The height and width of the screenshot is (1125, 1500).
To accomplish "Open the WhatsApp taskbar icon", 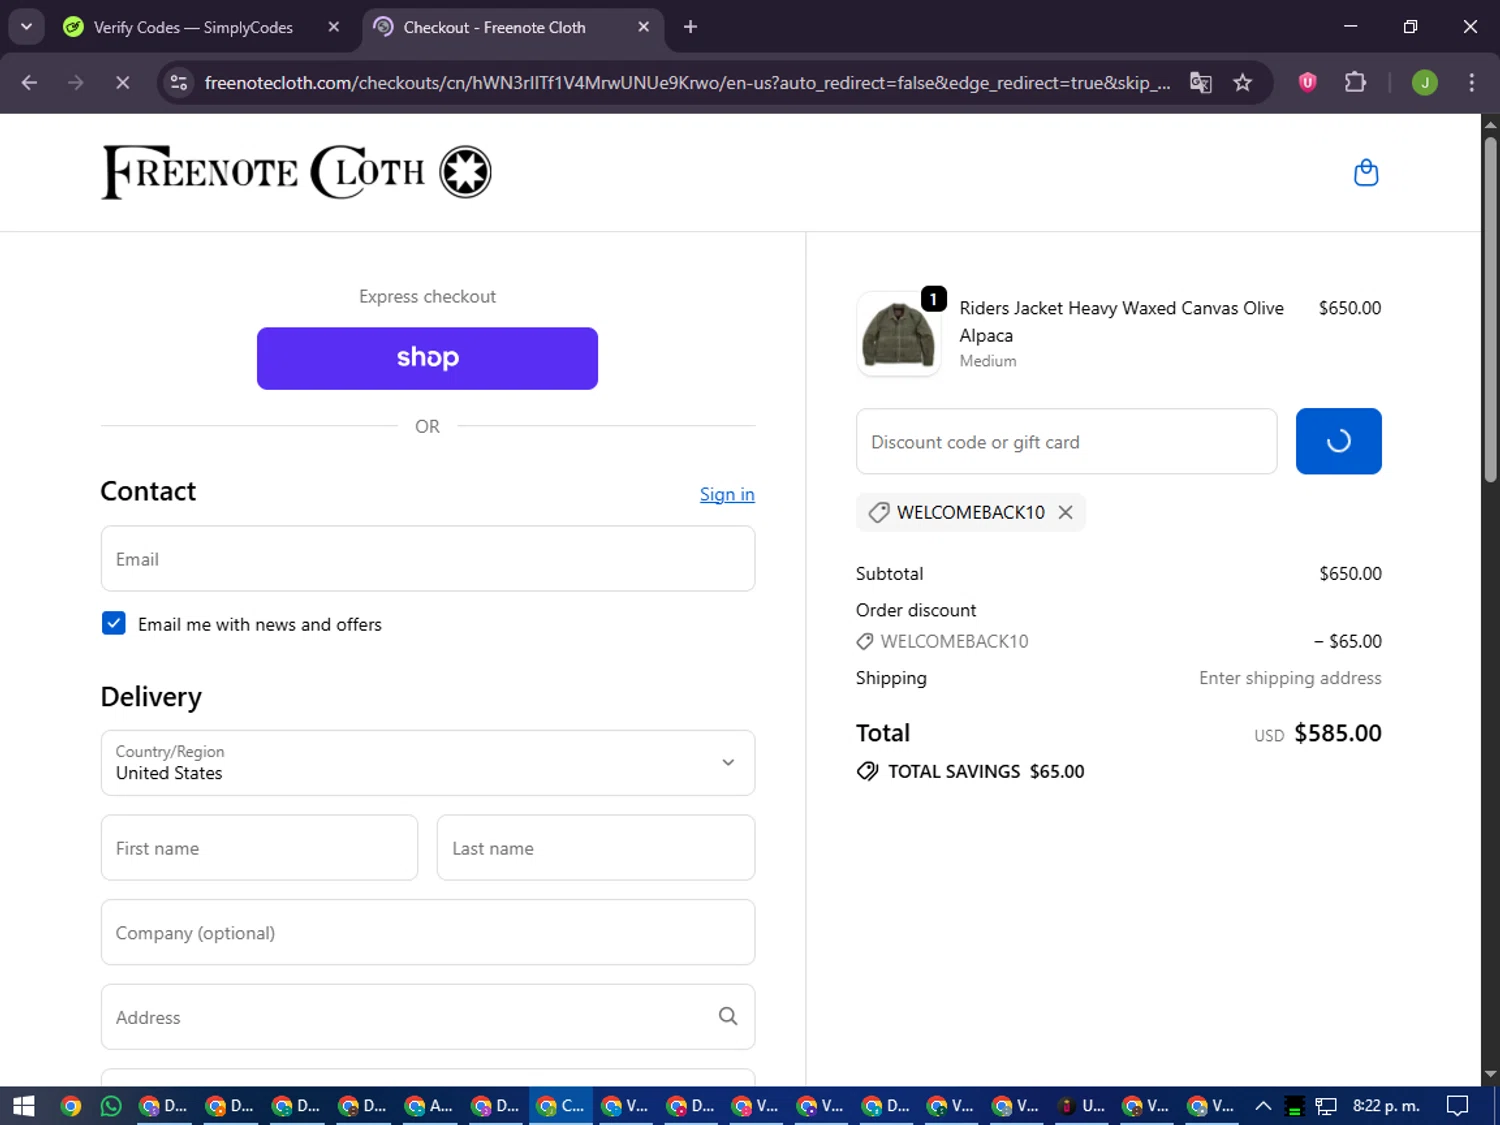I will pyautogui.click(x=111, y=1106).
